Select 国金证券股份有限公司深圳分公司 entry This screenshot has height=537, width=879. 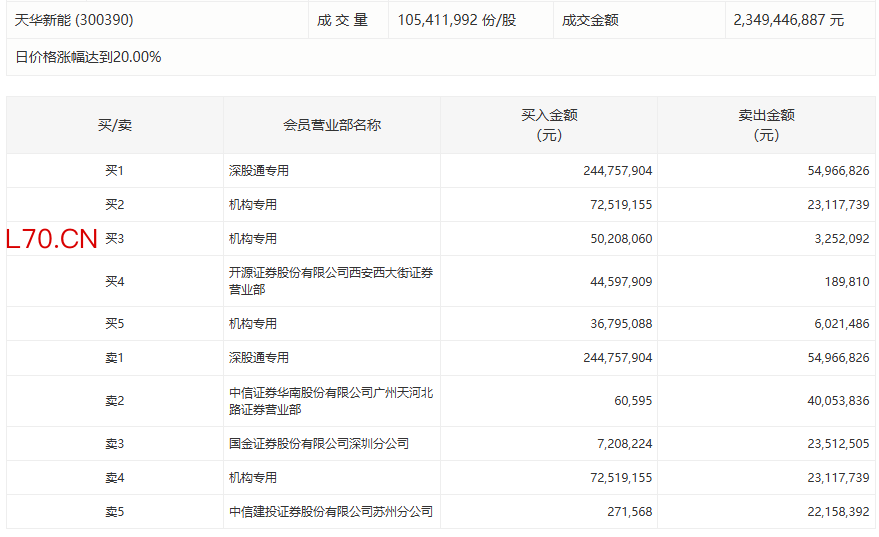click(318, 444)
